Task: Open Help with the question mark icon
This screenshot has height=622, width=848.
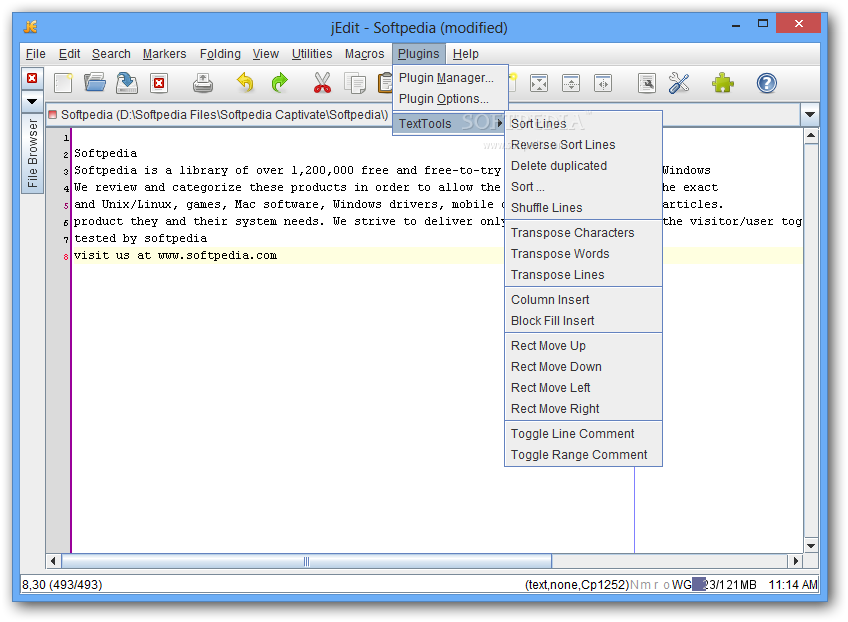Action: tap(766, 83)
